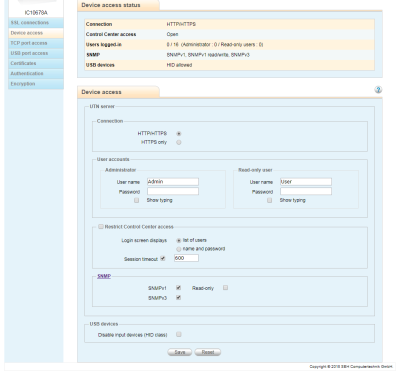400x371 pixels.
Task: Click the Save button
Action: pyautogui.click(x=180, y=352)
